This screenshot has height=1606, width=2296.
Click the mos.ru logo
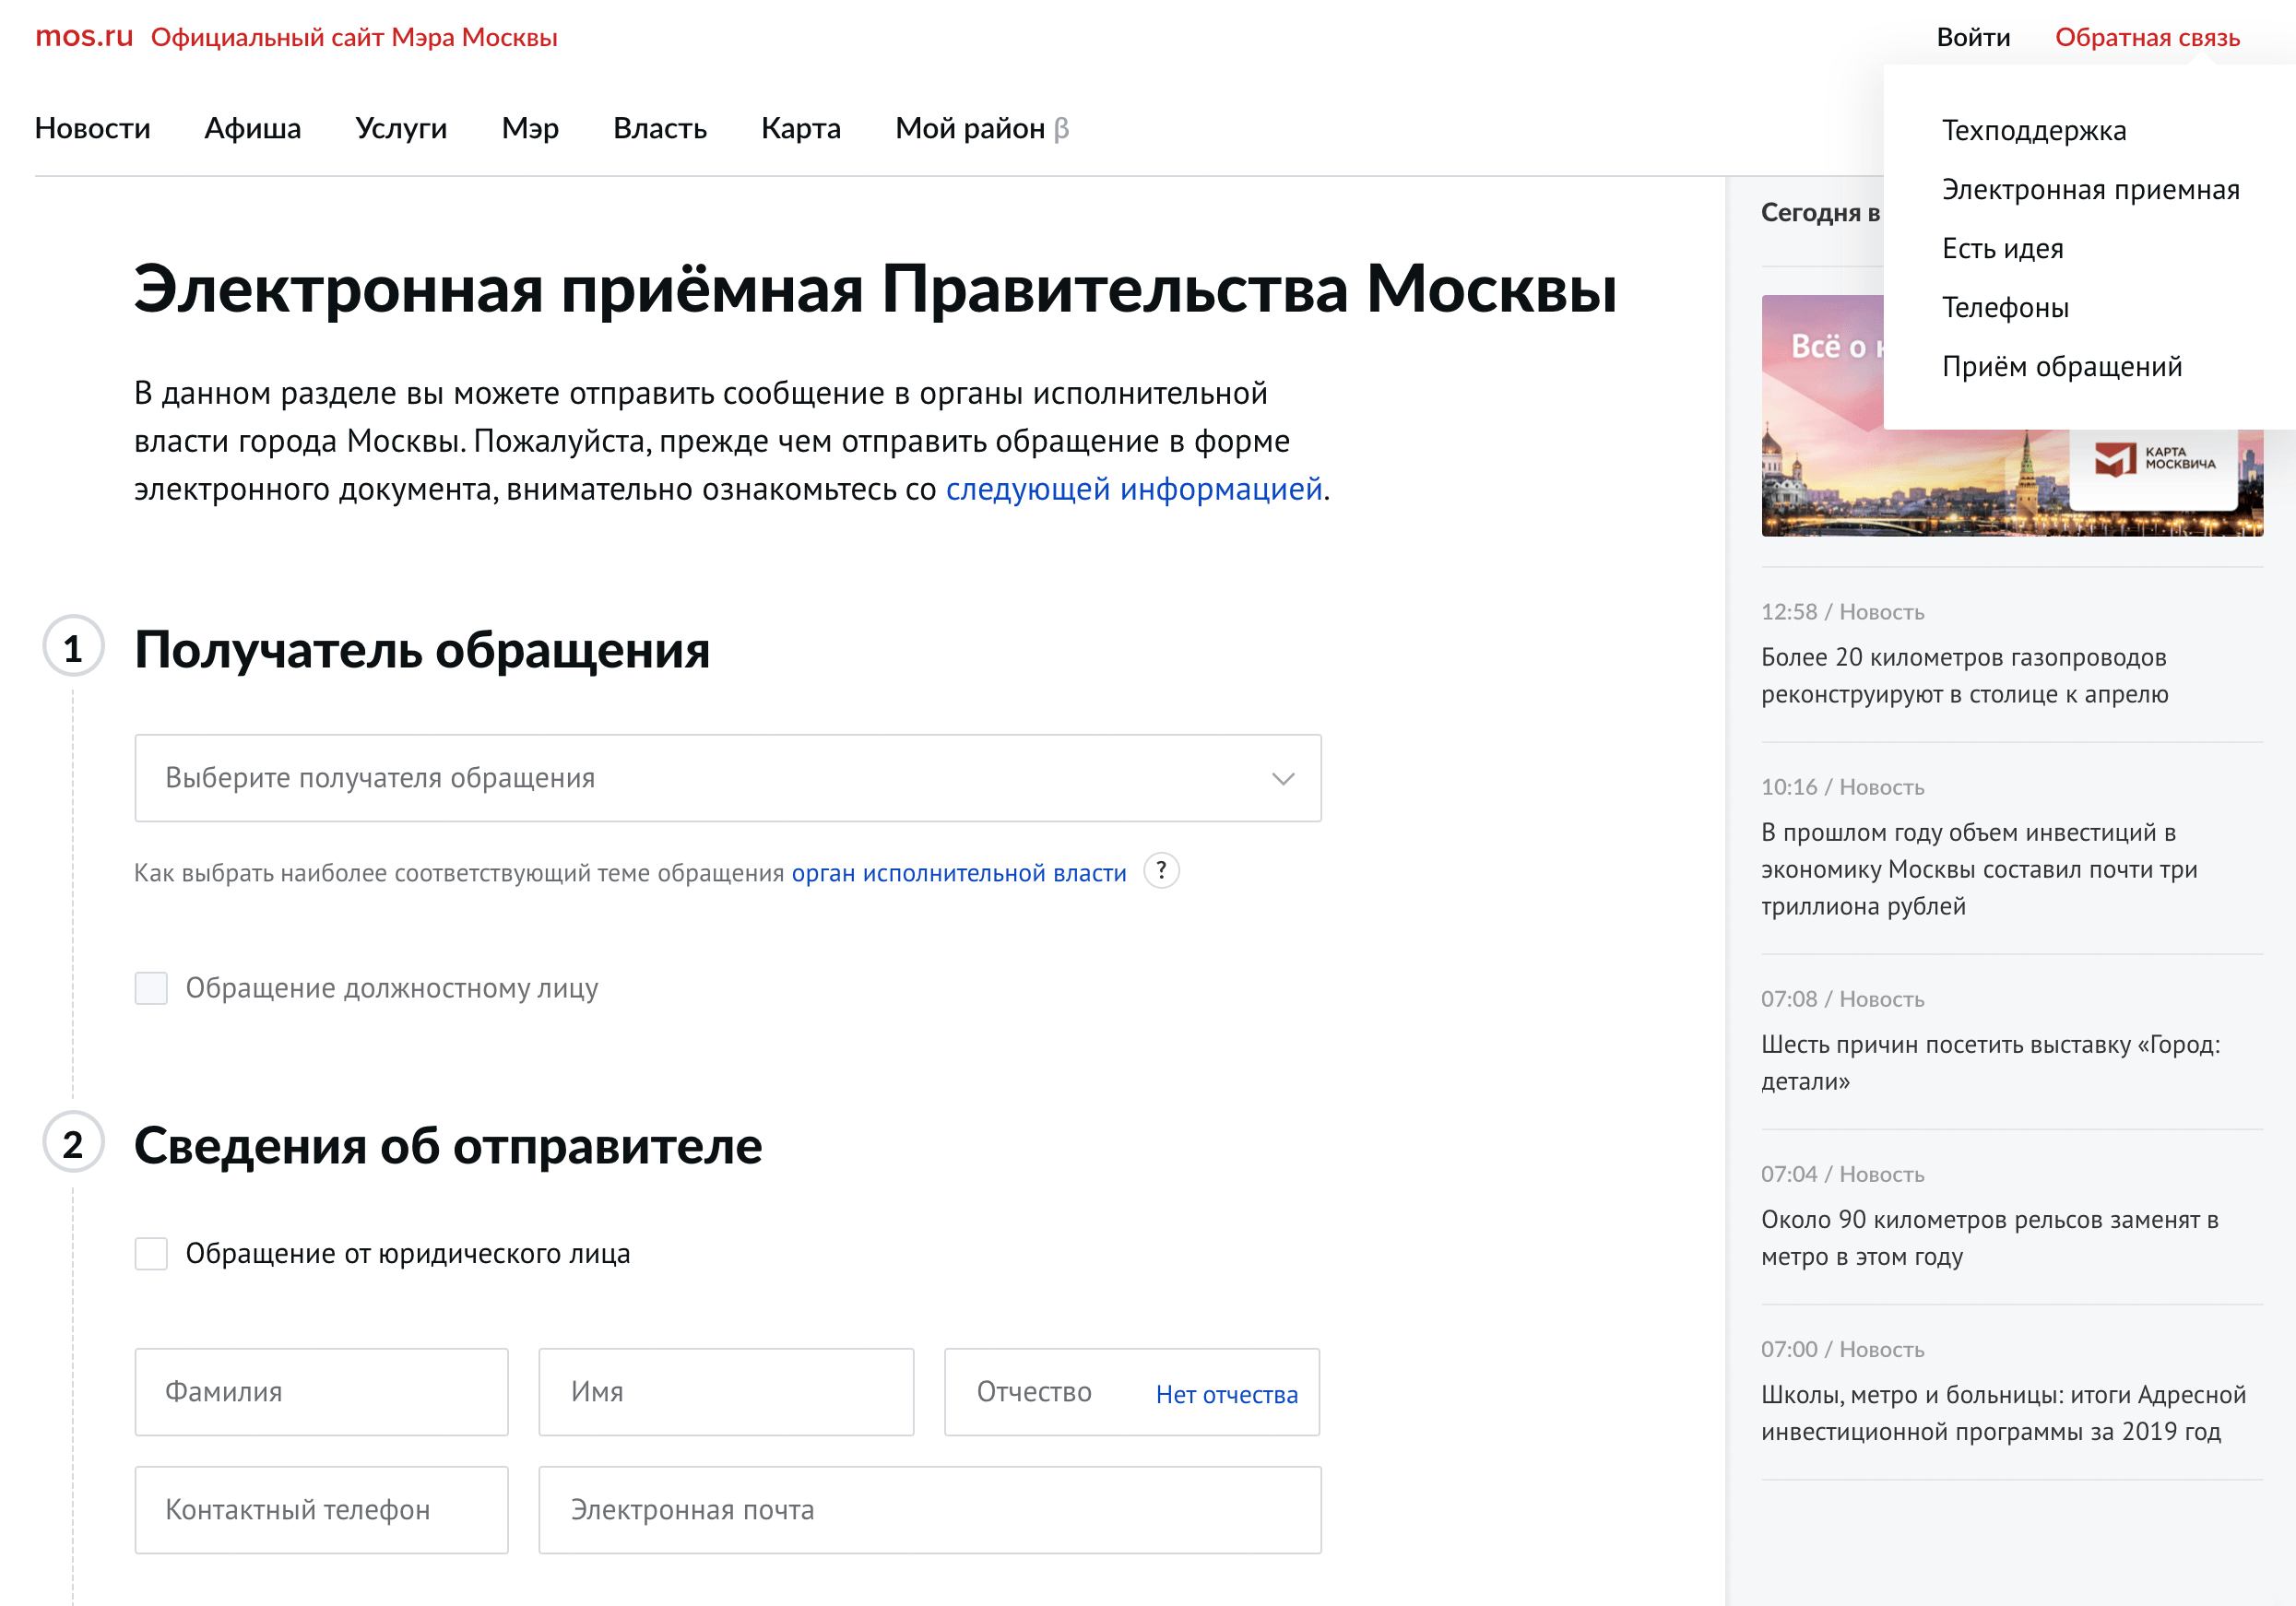84,37
